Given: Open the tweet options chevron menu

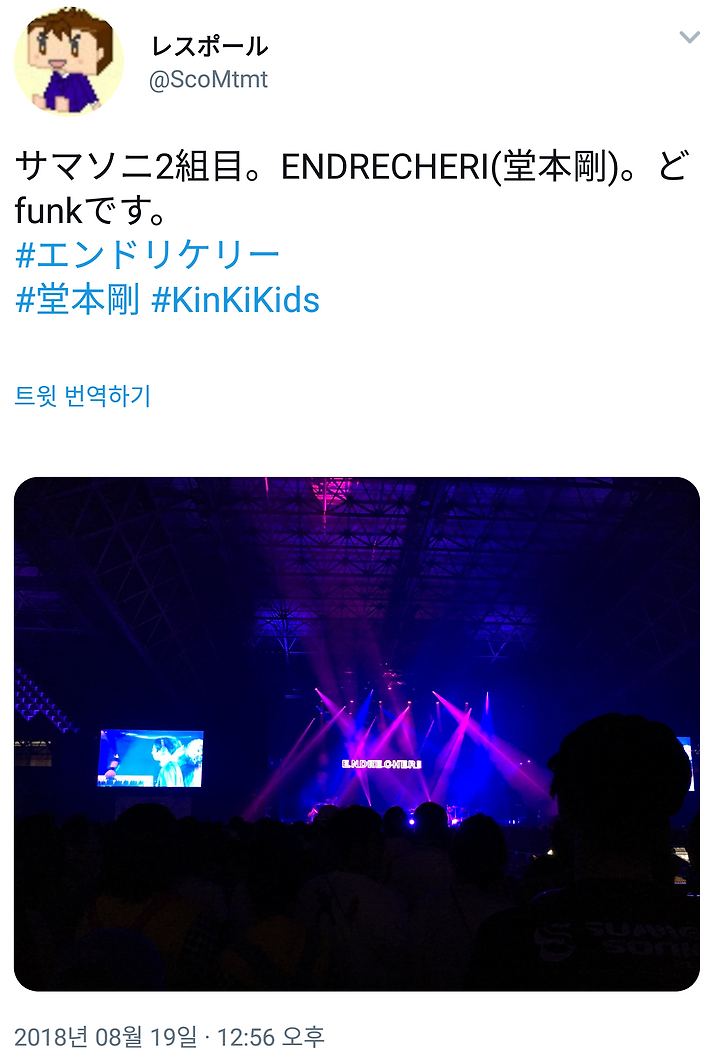Looking at the screenshot, I should point(689,37).
